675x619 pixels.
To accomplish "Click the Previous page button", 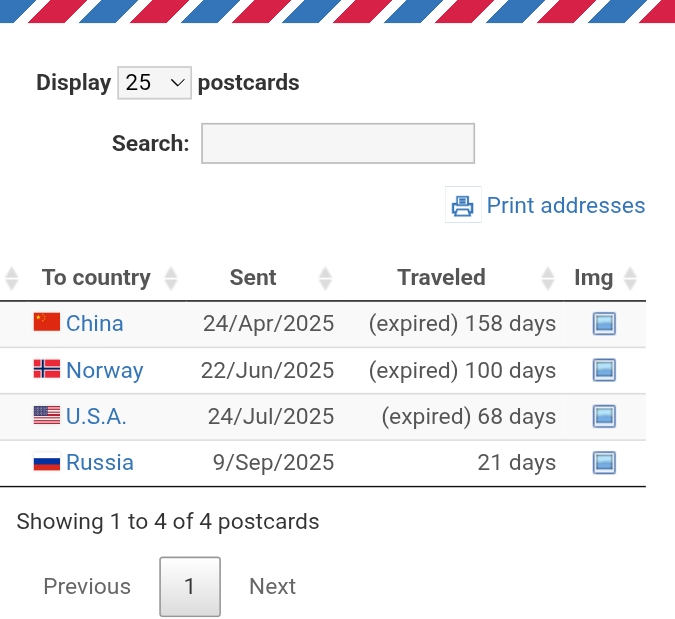I will pyautogui.click(x=87, y=587).
